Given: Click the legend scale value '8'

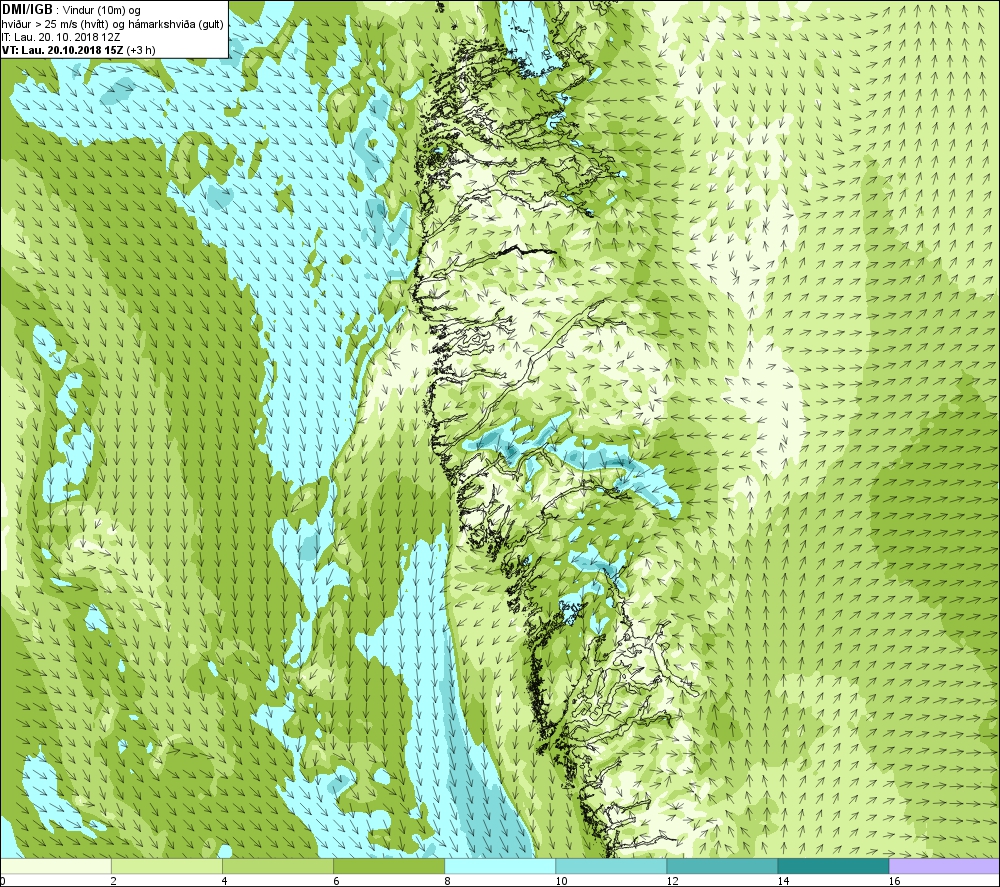Looking at the screenshot, I should 447,881.
